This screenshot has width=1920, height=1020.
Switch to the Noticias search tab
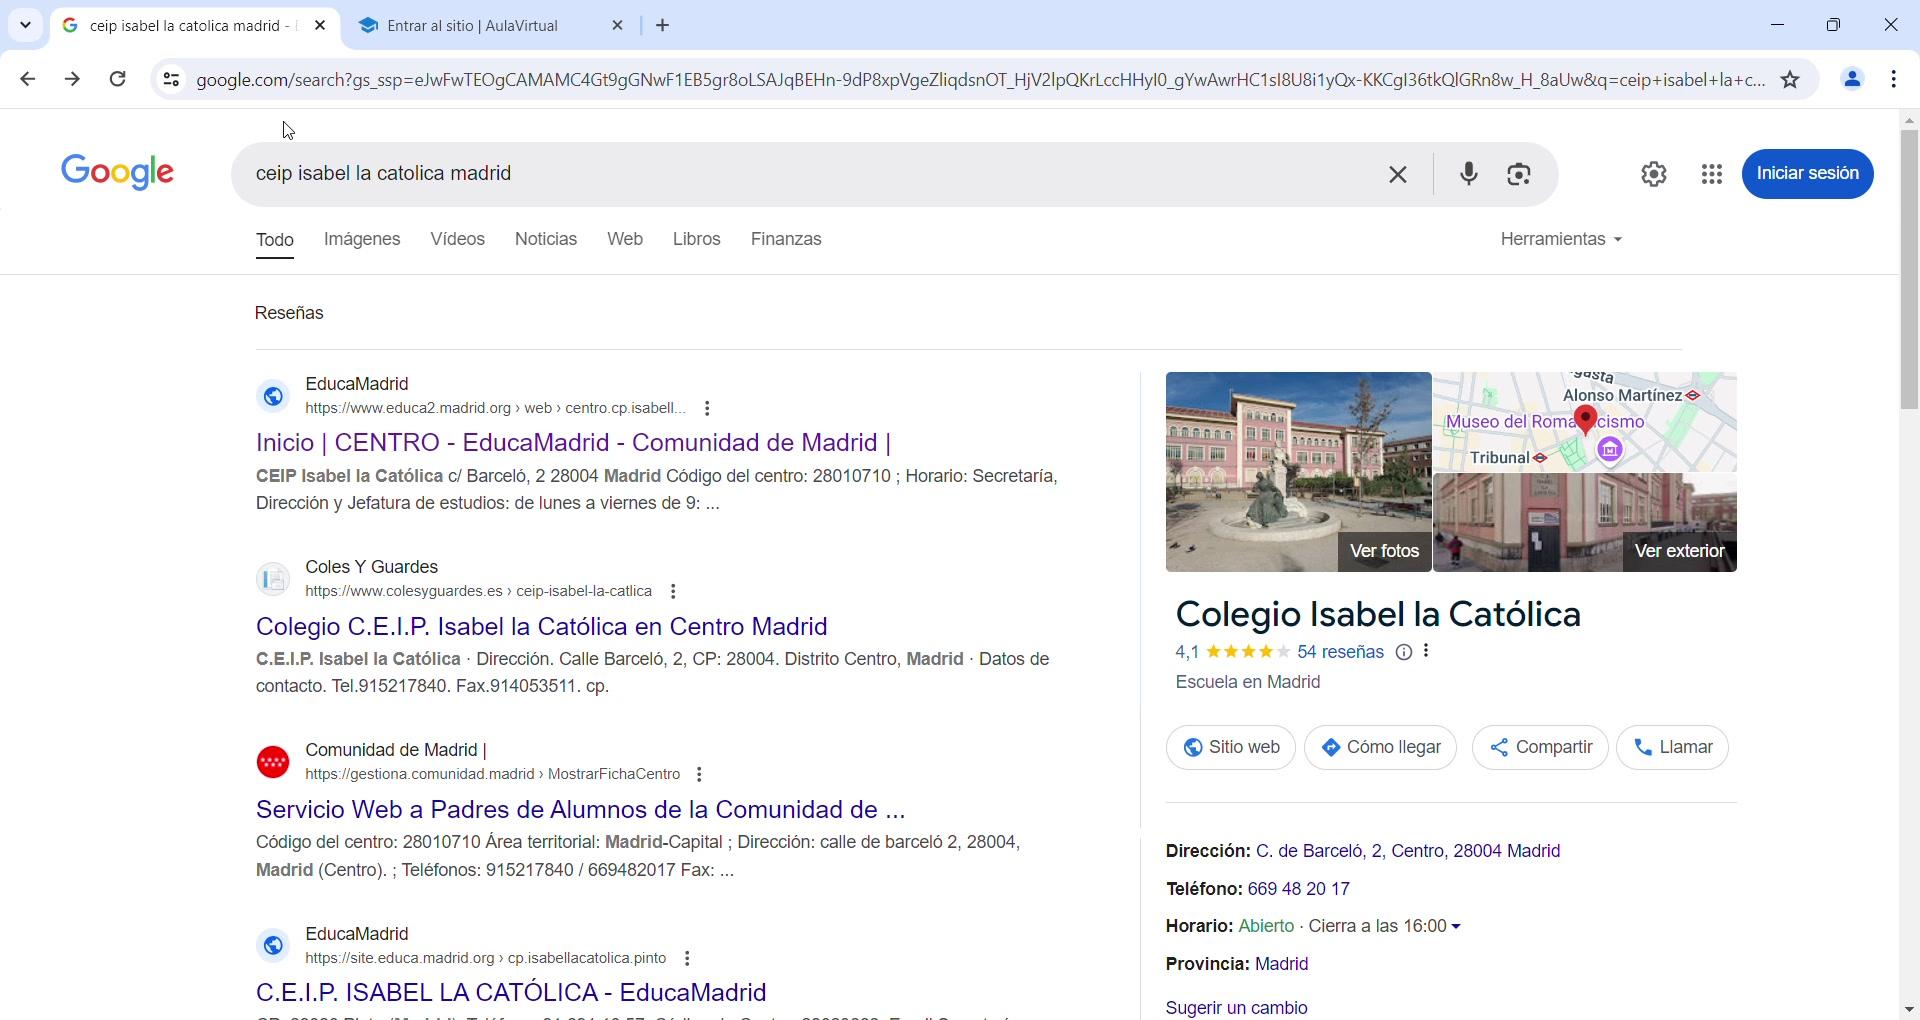point(545,240)
